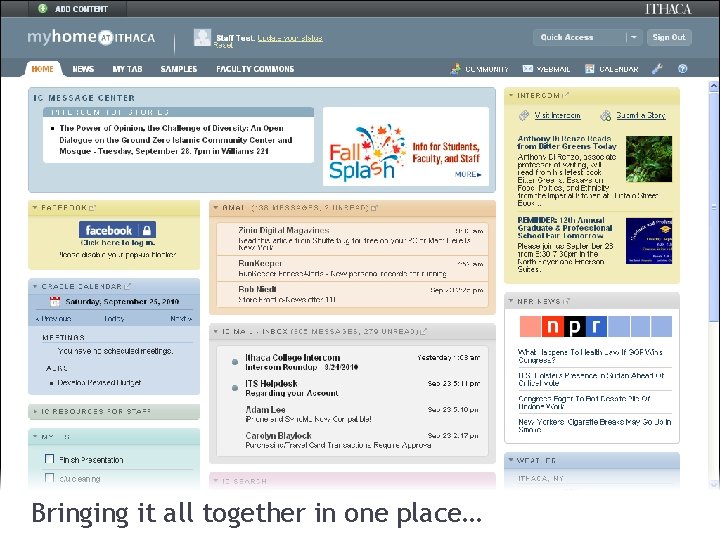This screenshot has width=720, height=540.
Task: Open the Samples tab
Action: [179, 69]
